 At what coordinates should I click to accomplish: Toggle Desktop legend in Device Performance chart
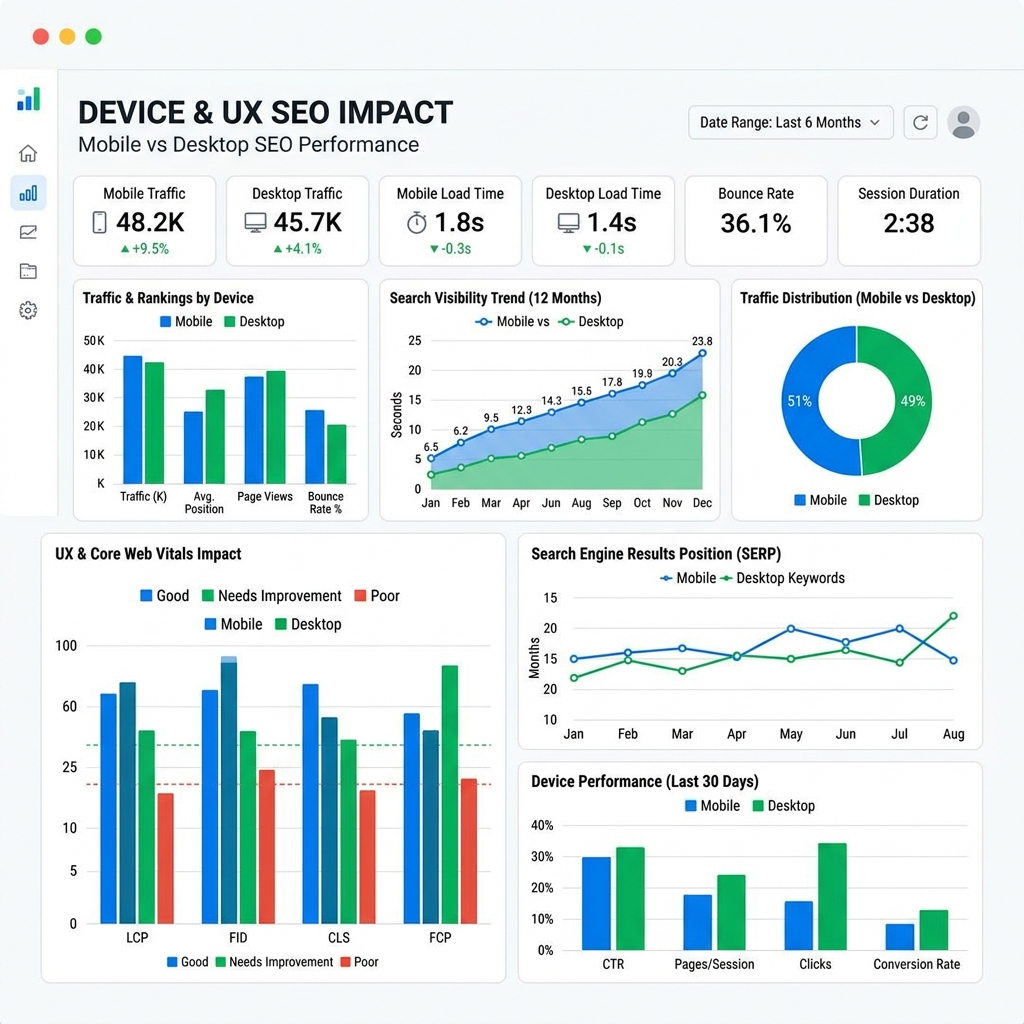pyautogui.click(x=784, y=806)
